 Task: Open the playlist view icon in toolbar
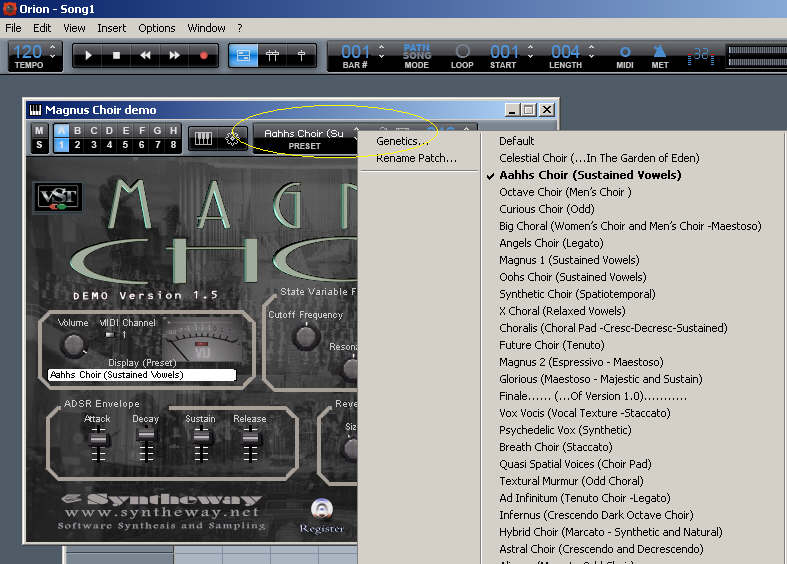243,55
